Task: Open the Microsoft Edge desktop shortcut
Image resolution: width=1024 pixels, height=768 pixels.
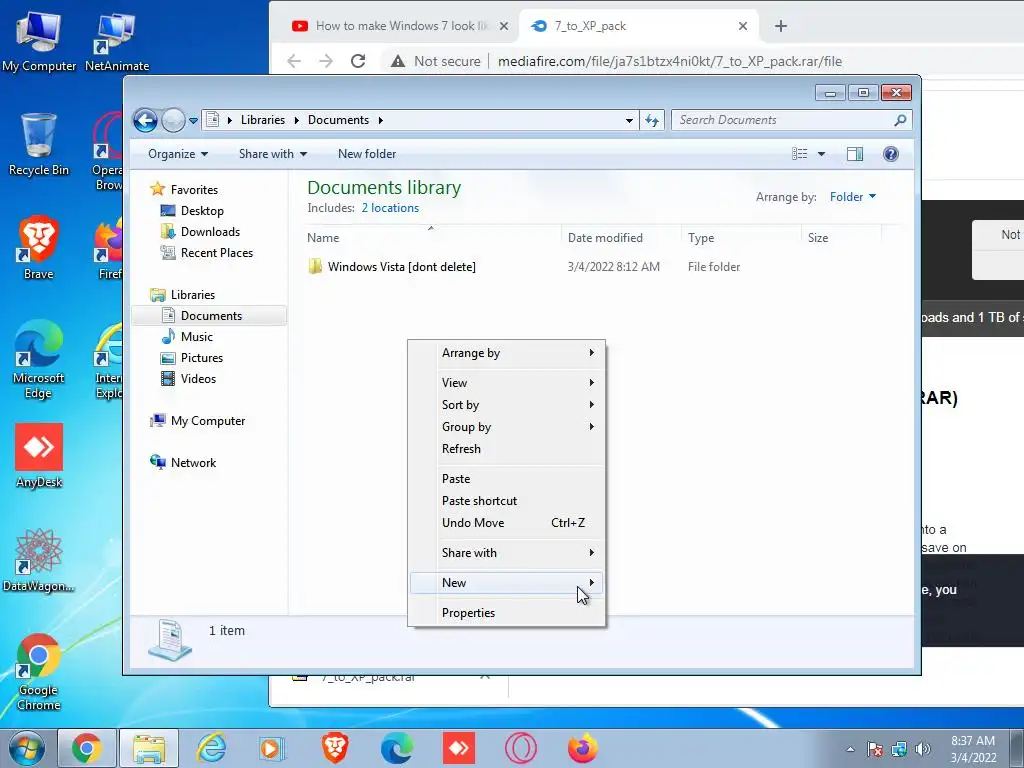Action: point(39,360)
